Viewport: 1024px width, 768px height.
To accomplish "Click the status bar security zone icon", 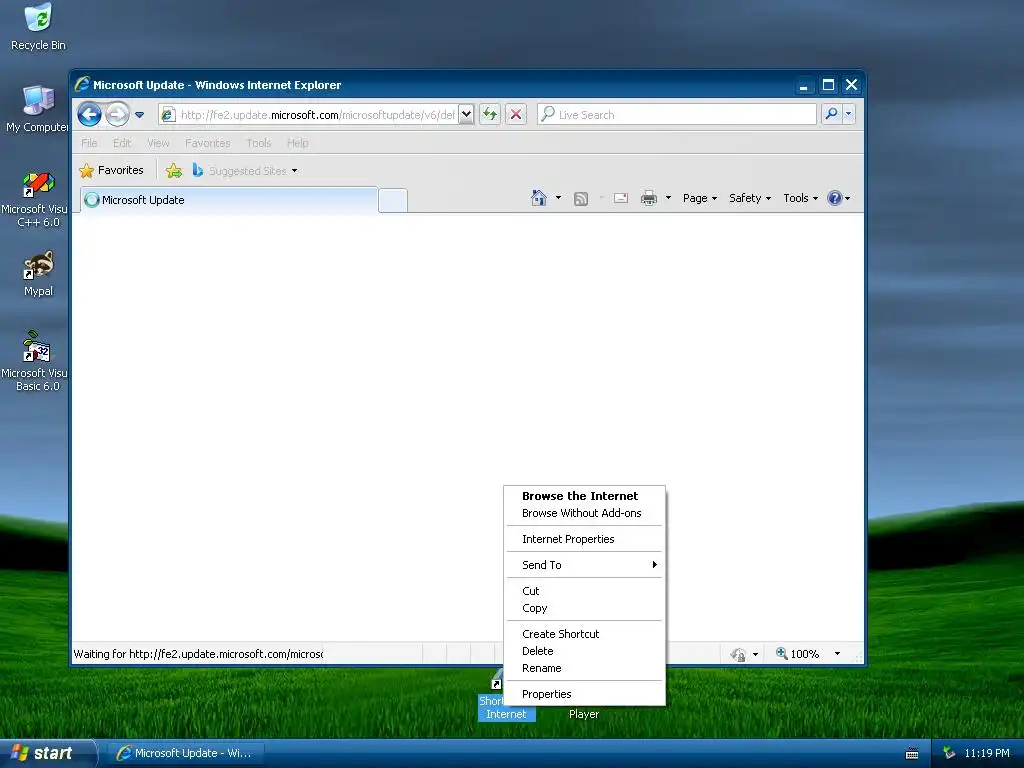I will 738,654.
